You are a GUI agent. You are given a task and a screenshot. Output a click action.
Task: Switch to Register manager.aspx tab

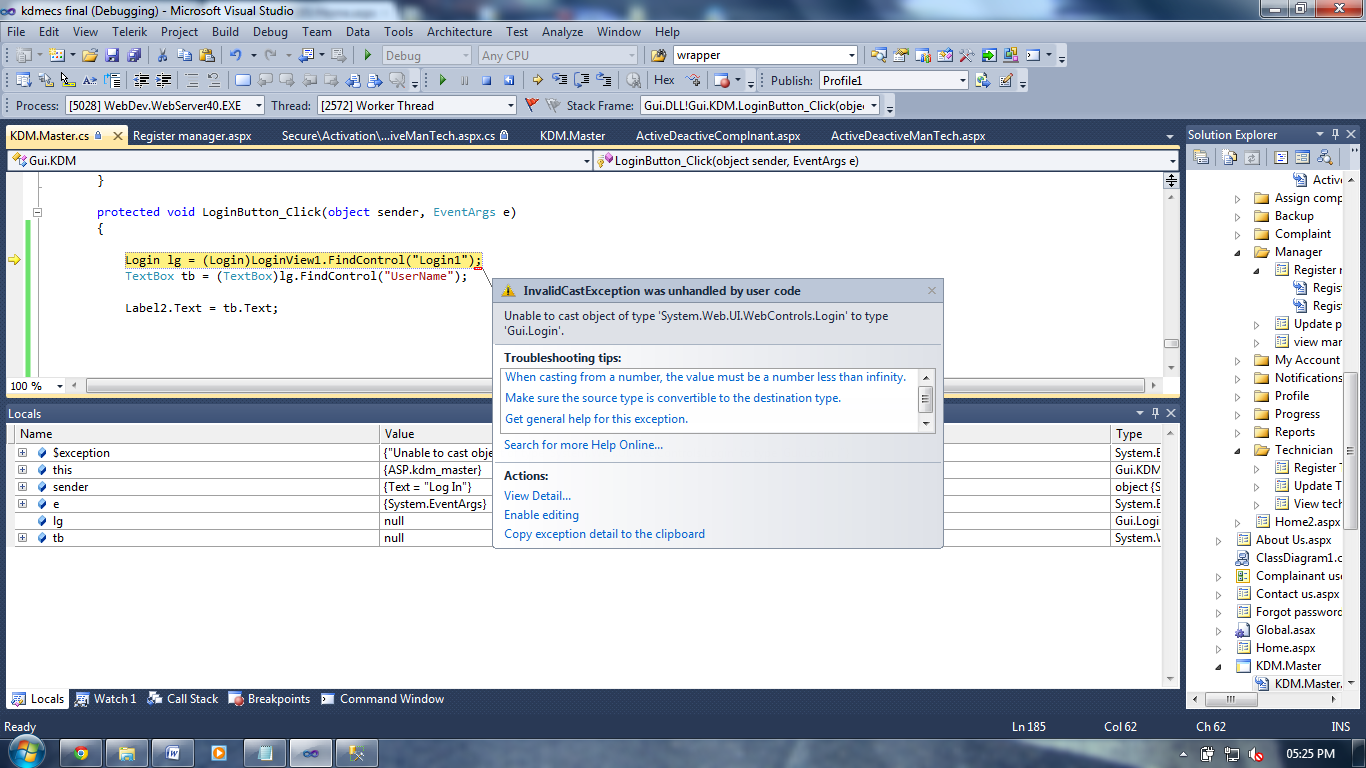tap(192, 136)
